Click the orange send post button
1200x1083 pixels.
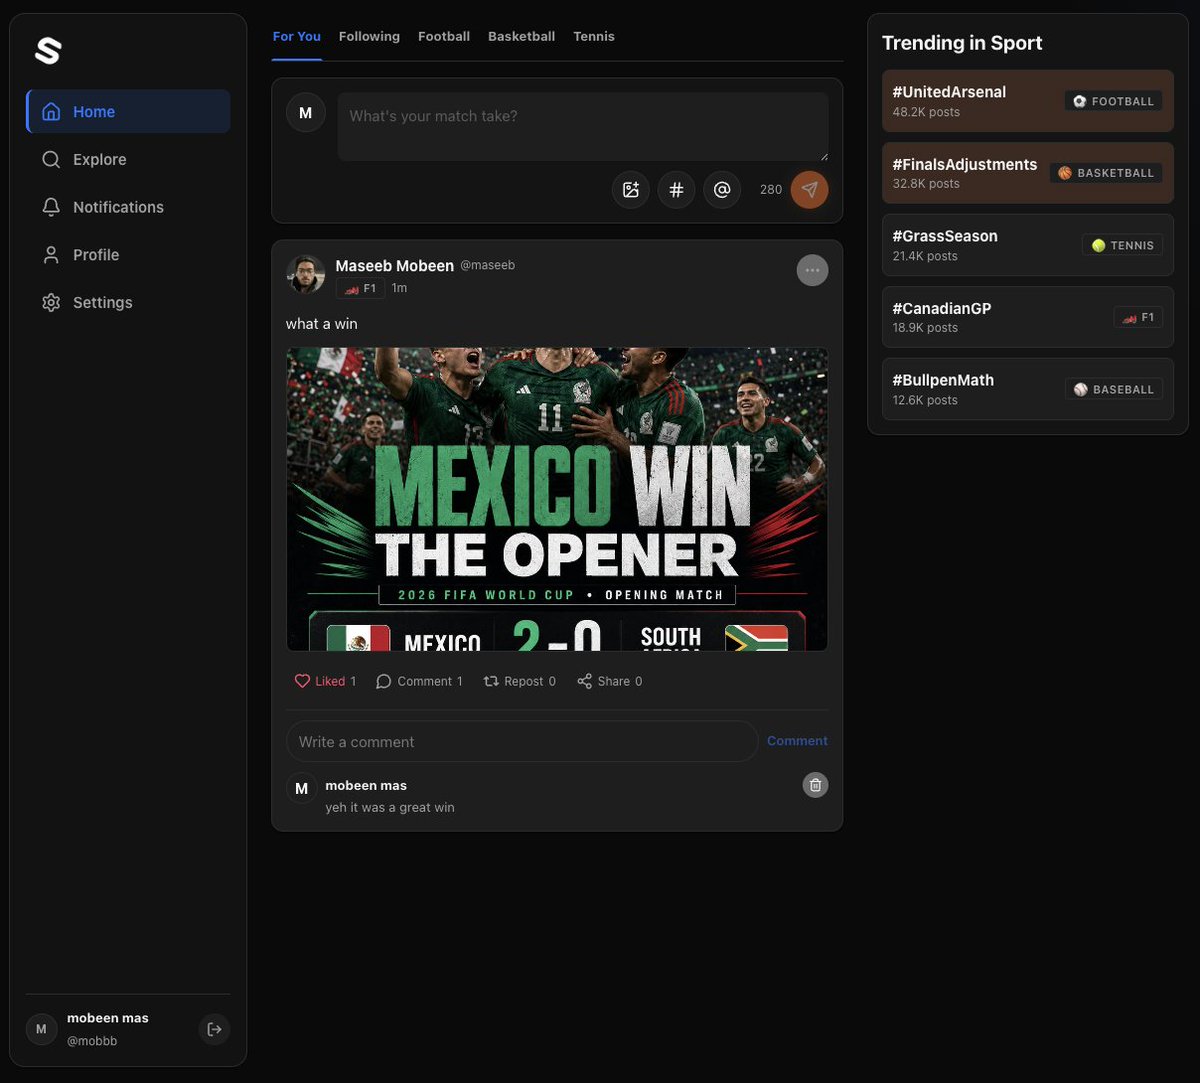point(810,189)
